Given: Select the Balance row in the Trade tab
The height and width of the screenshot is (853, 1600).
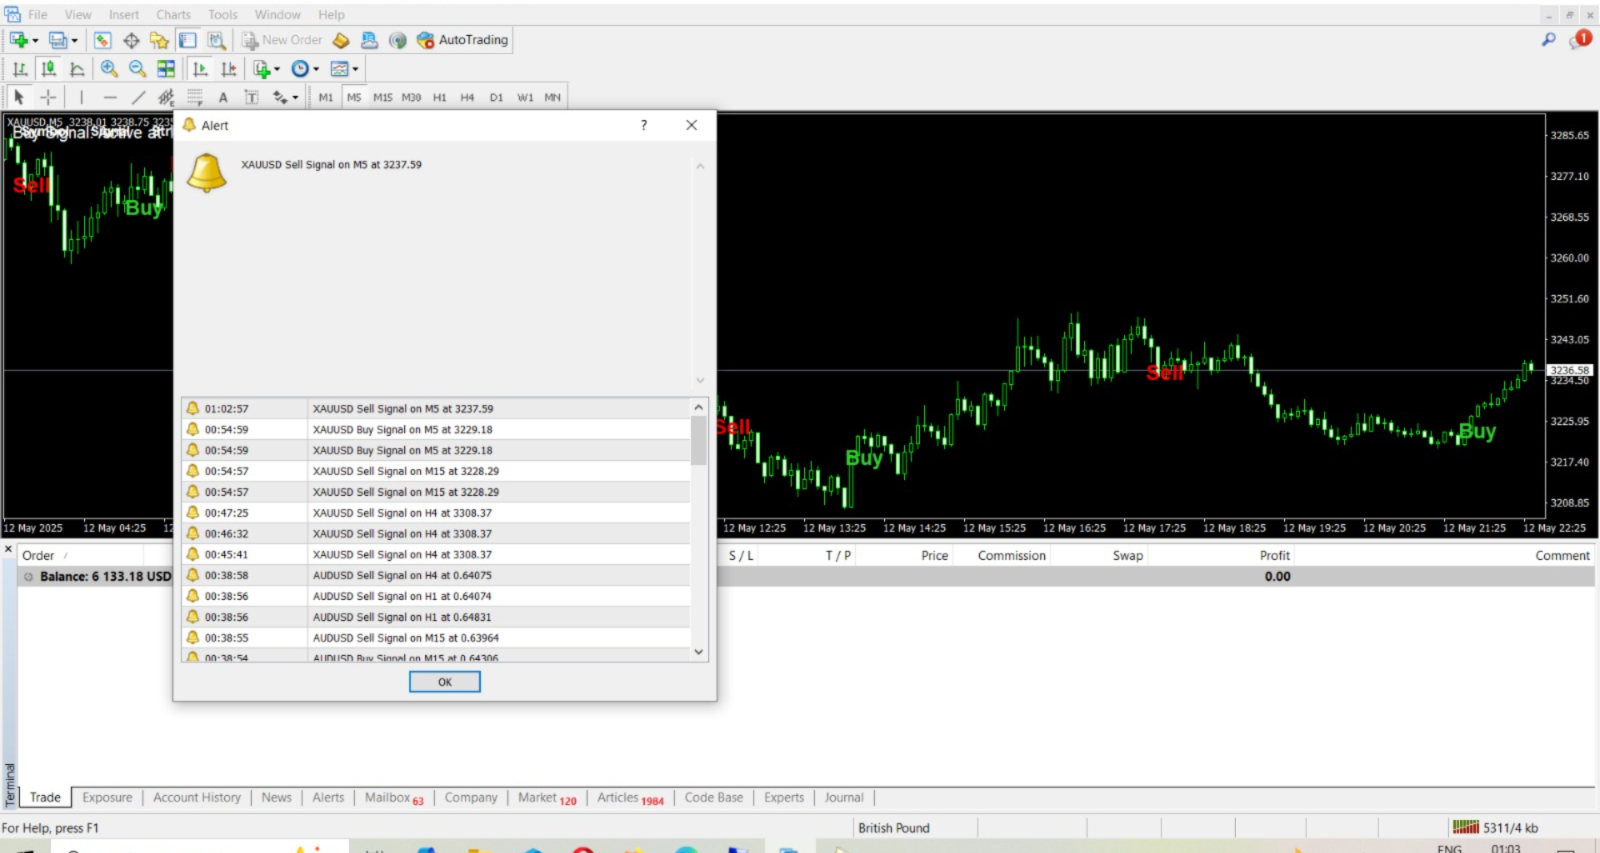Looking at the screenshot, I should 806,577.
